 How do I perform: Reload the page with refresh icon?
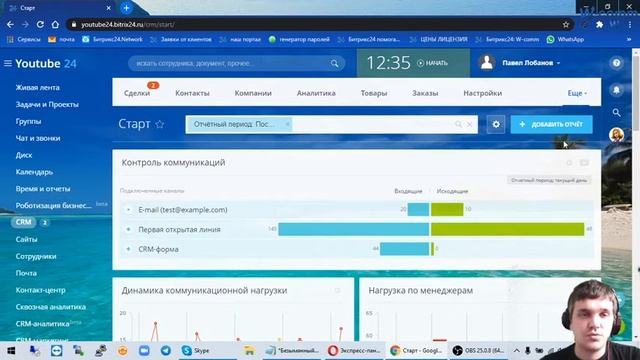point(40,24)
